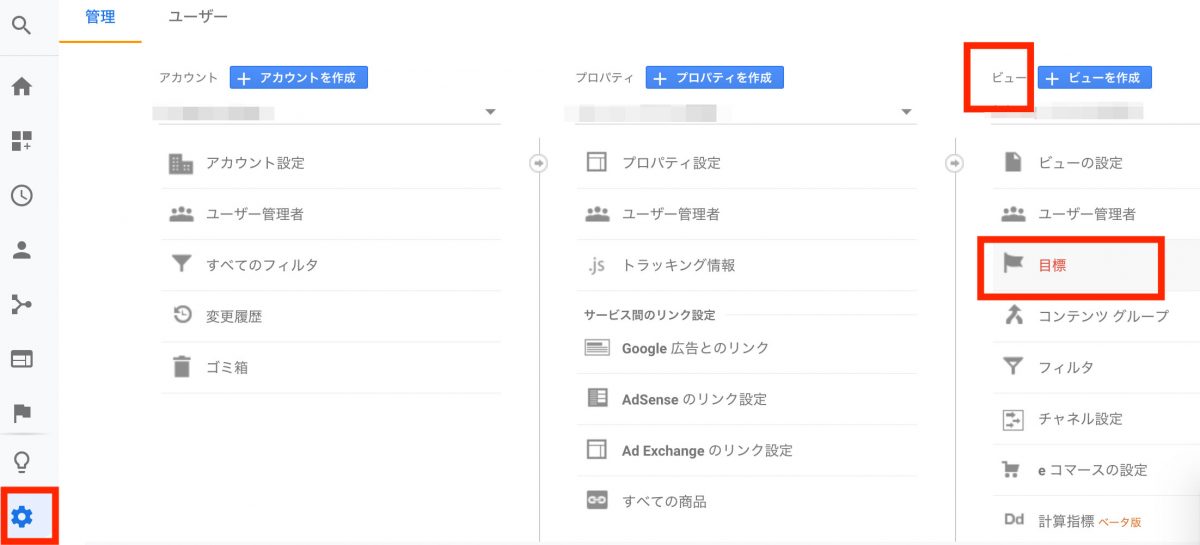Viewport: 1200px width, 545px height.
Task: Click the .js icon beside トラッキング情報
Action: [x=597, y=266]
